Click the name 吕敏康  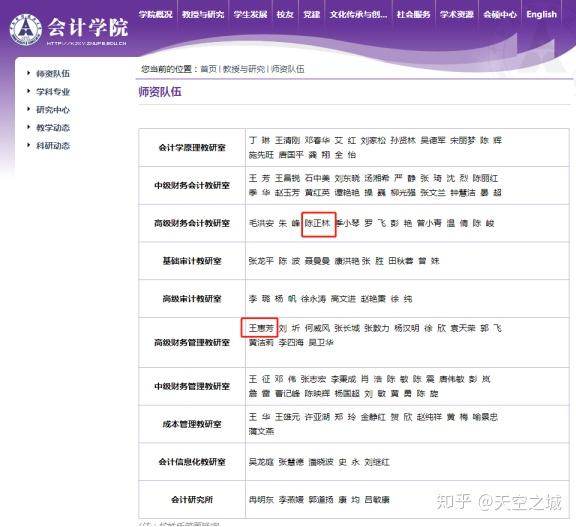[x=377, y=499]
